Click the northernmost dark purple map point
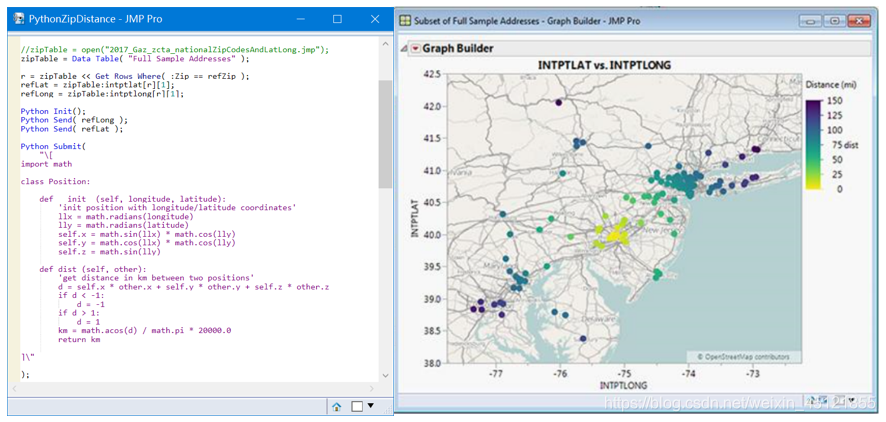This screenshot has height=422, width=886. [558, 102]
